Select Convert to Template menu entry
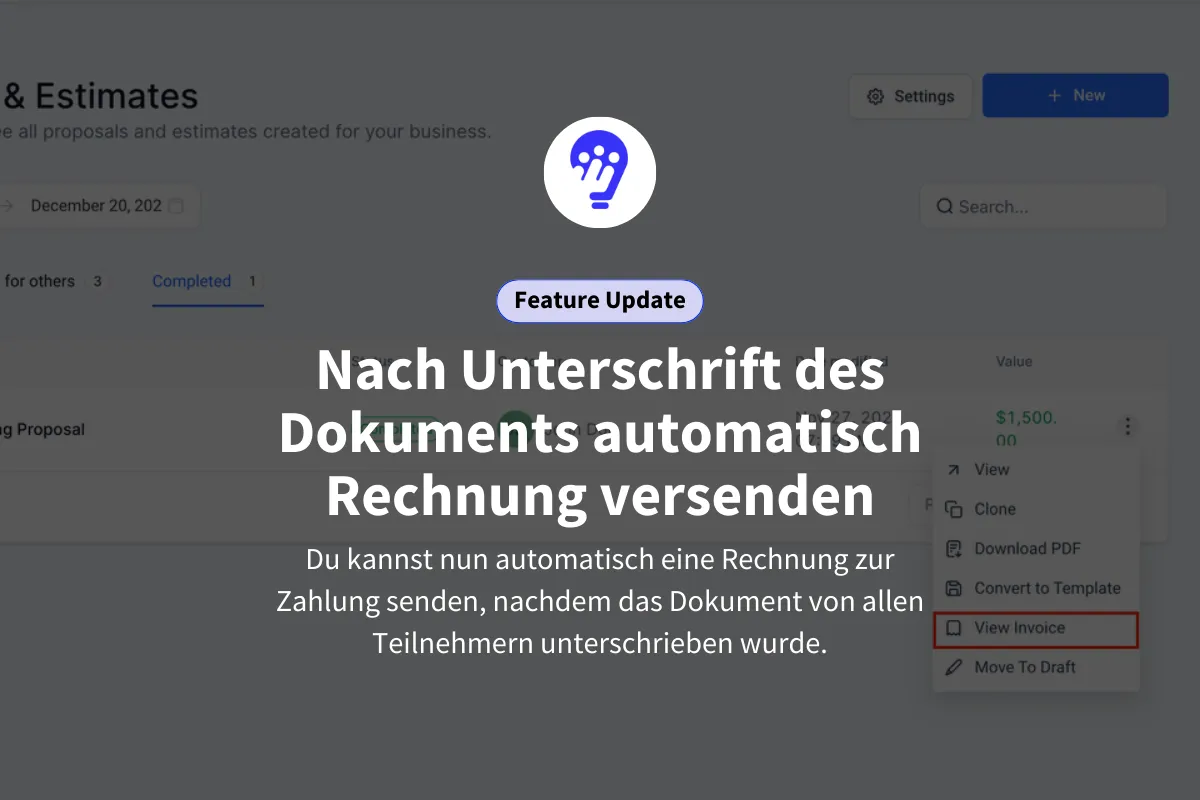Image resolution: width=1200 pixels, height=800 pixels. (1036, 588)
